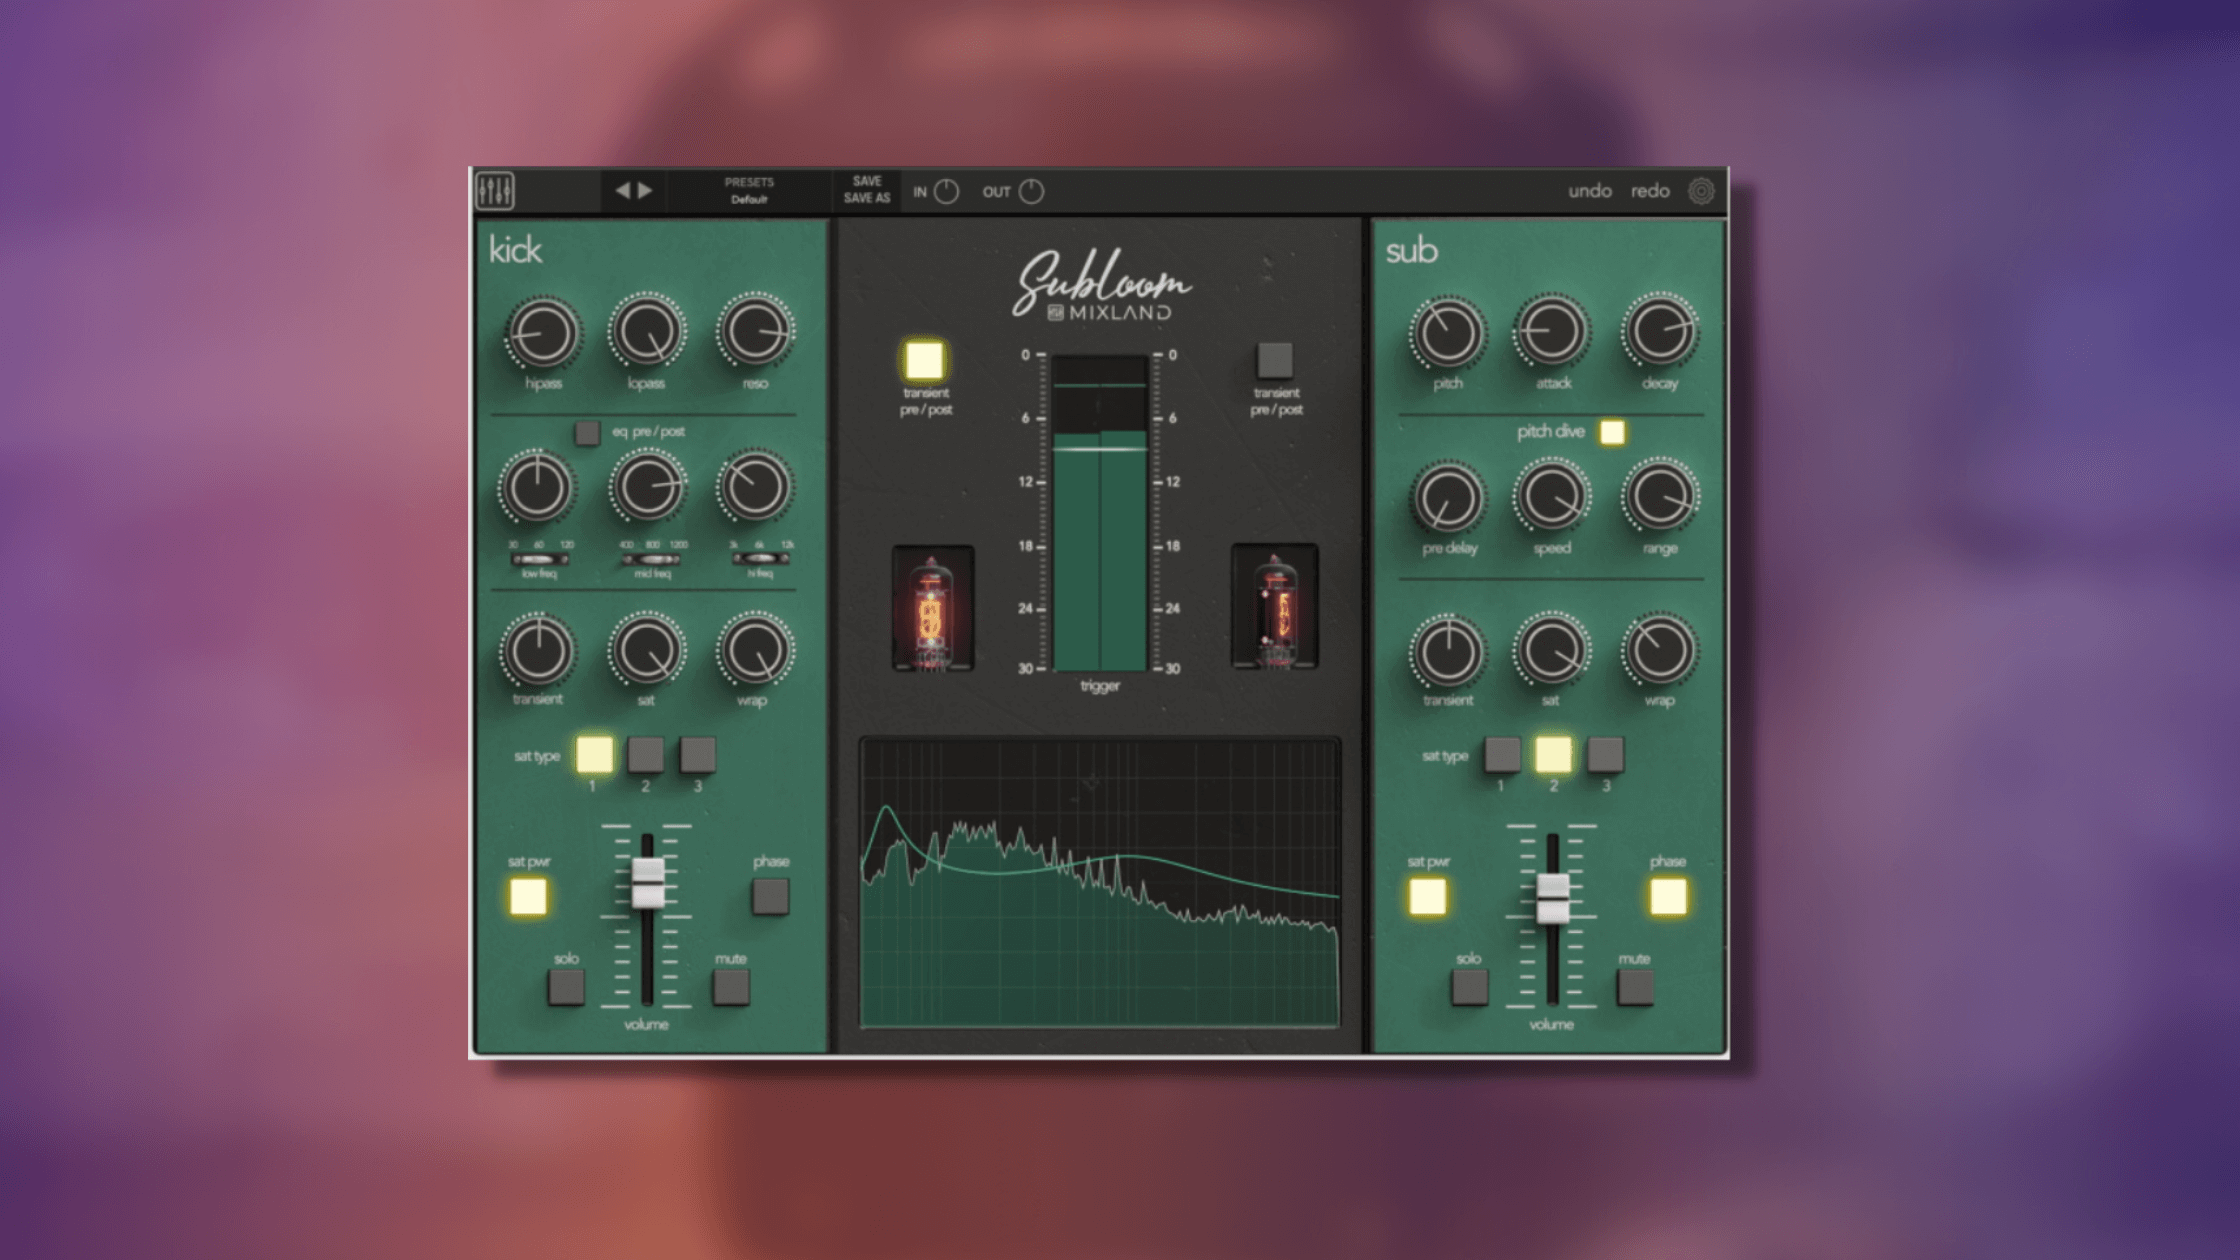Open the settings gear icon

(1701, 190)
